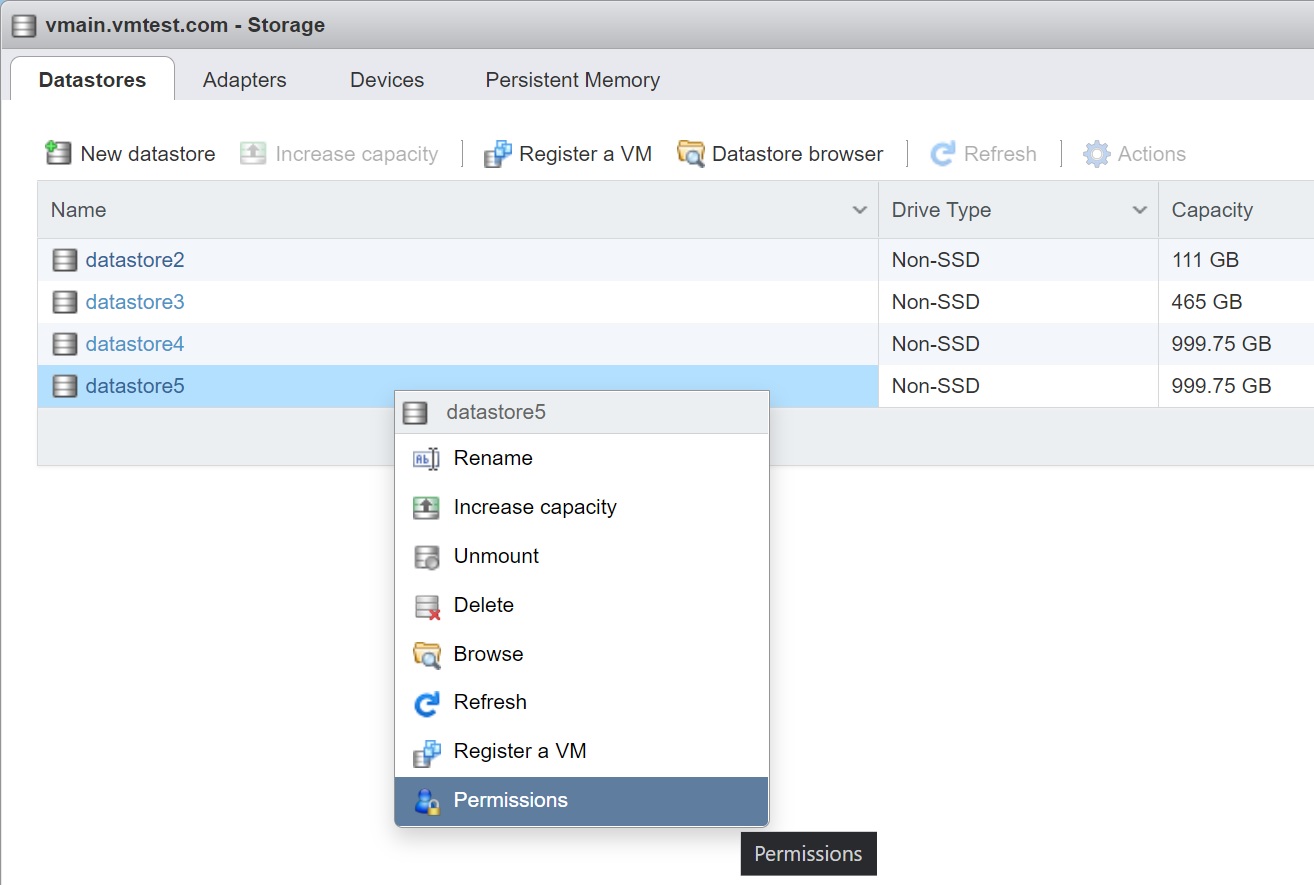Viewport: 1314px width, 885px height.
Task: Open the Drive Type column dropdown arrow
Action: click(x=1139, y=210)
